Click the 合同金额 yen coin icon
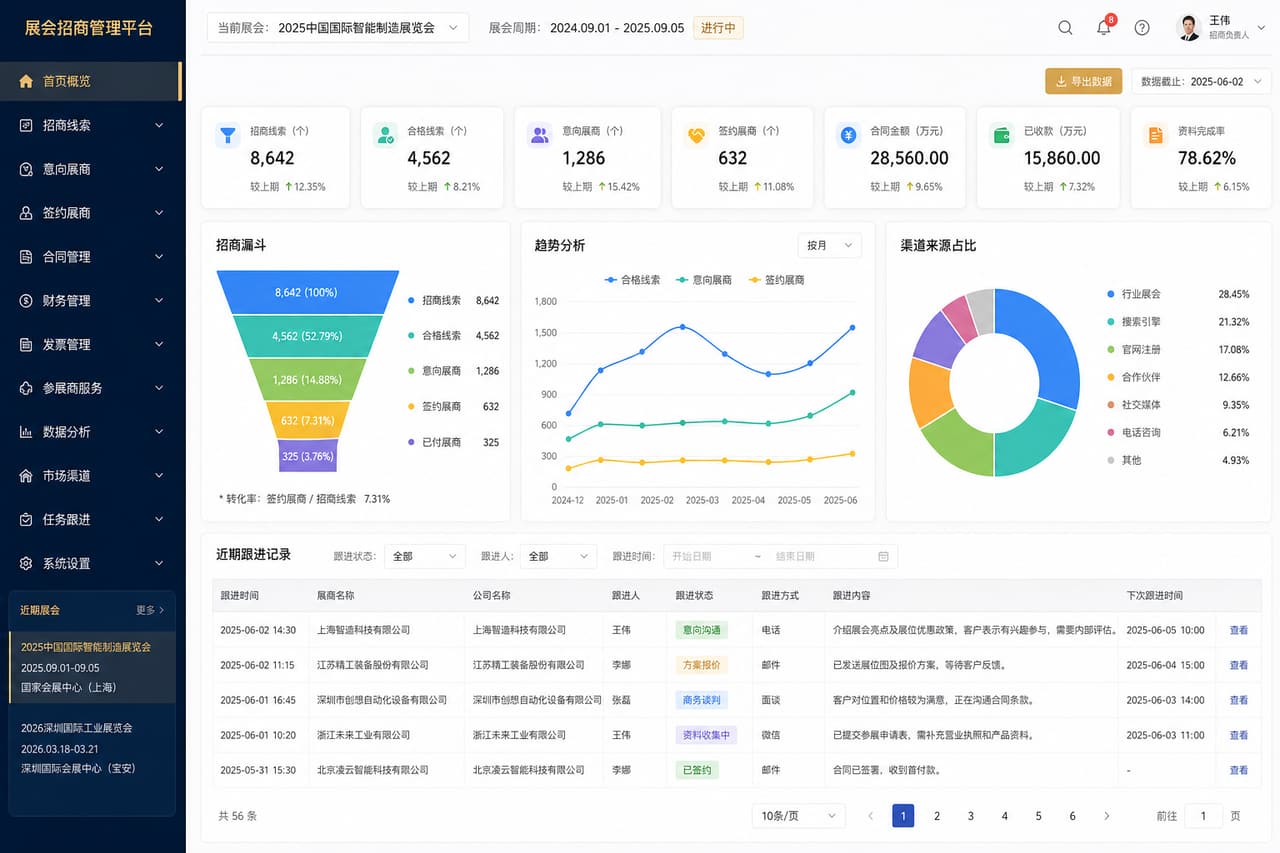The width and height of the screenshot is (1280, 853). click(849, 135)
